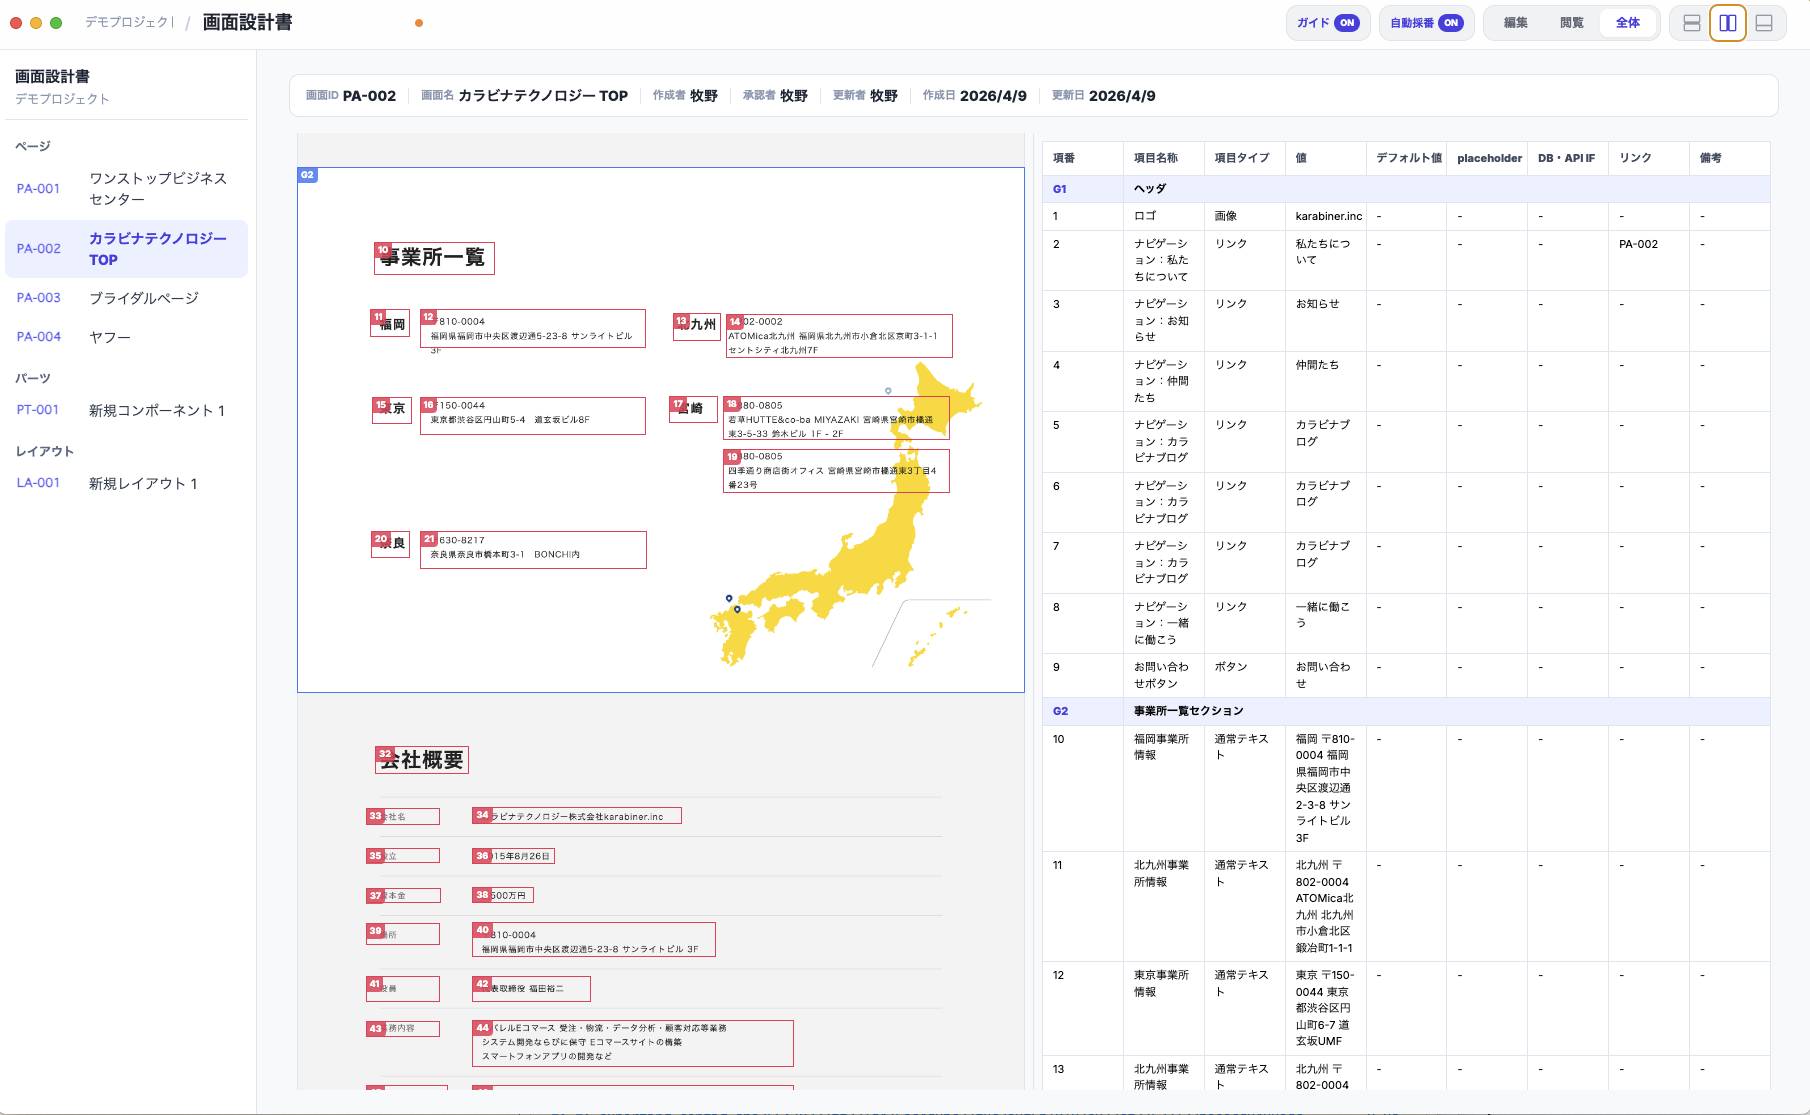Click the placeholder column header
The height and width of the screenshot is (1115, 1810).
click(1489, 158)
